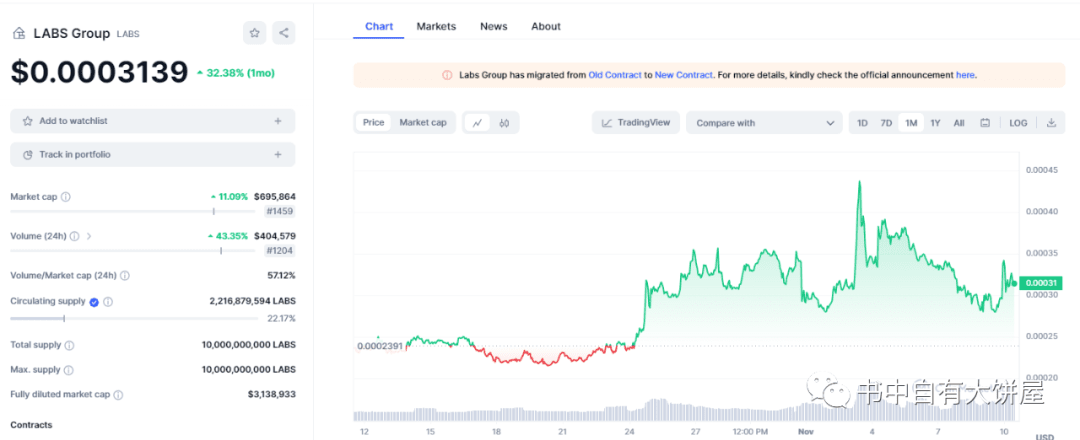
Task: Click the #1459 rank badge
Action: [280, 211]
